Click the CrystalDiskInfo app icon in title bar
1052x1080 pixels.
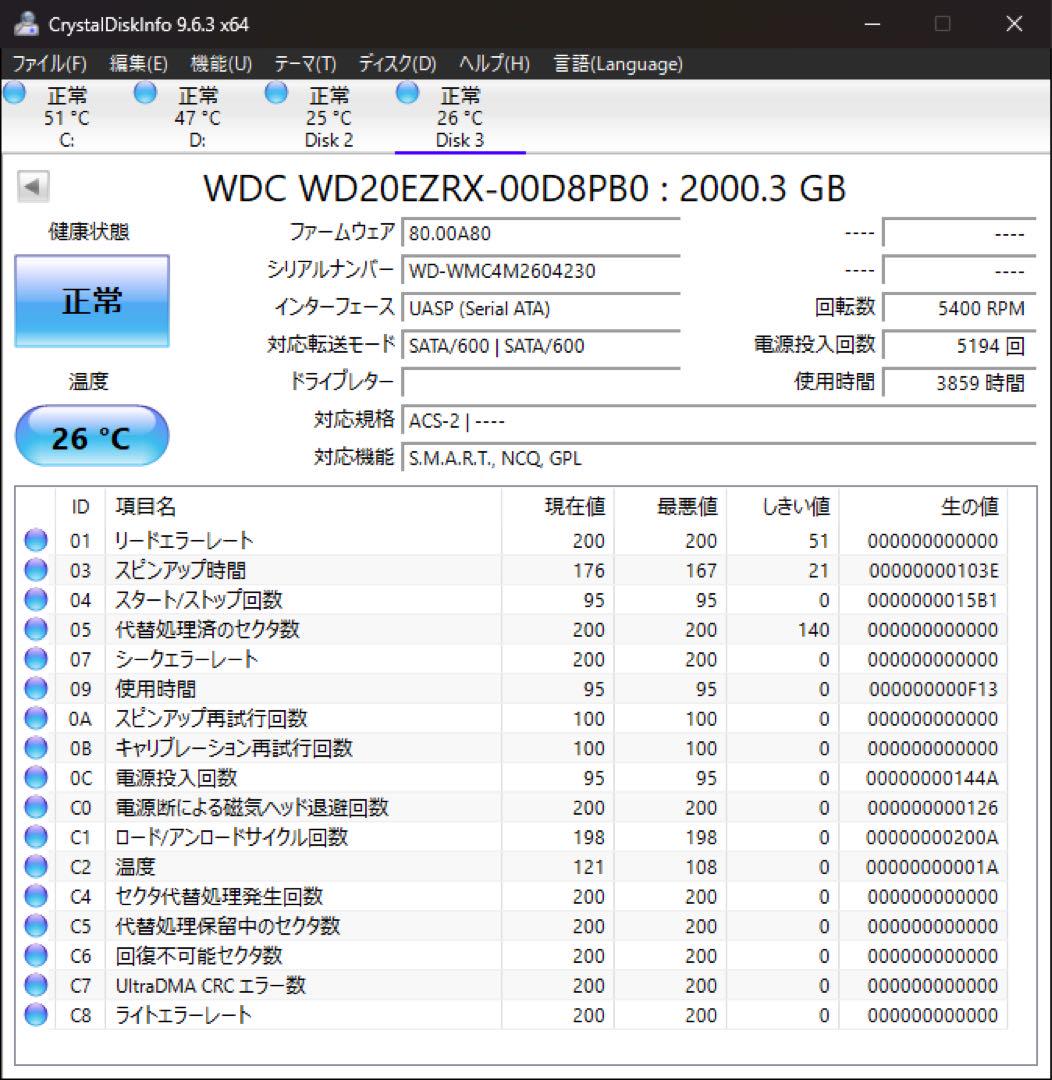pyautogui.click(x=26, y=24)
